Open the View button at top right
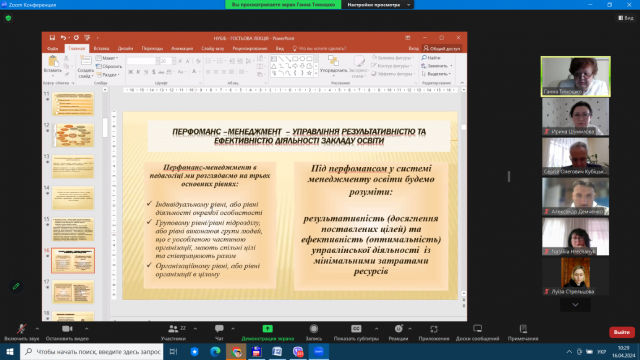The image size is (640, 360). (x=626, y=18)
